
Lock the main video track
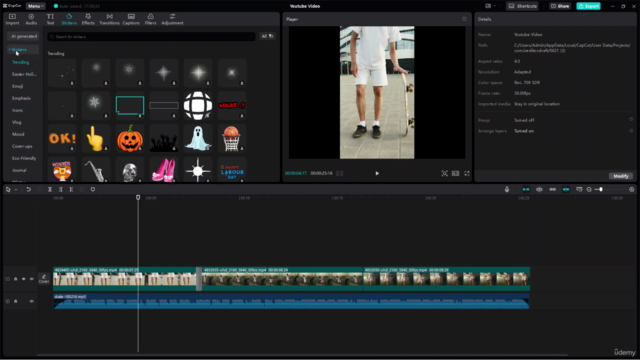click(16, 279)
